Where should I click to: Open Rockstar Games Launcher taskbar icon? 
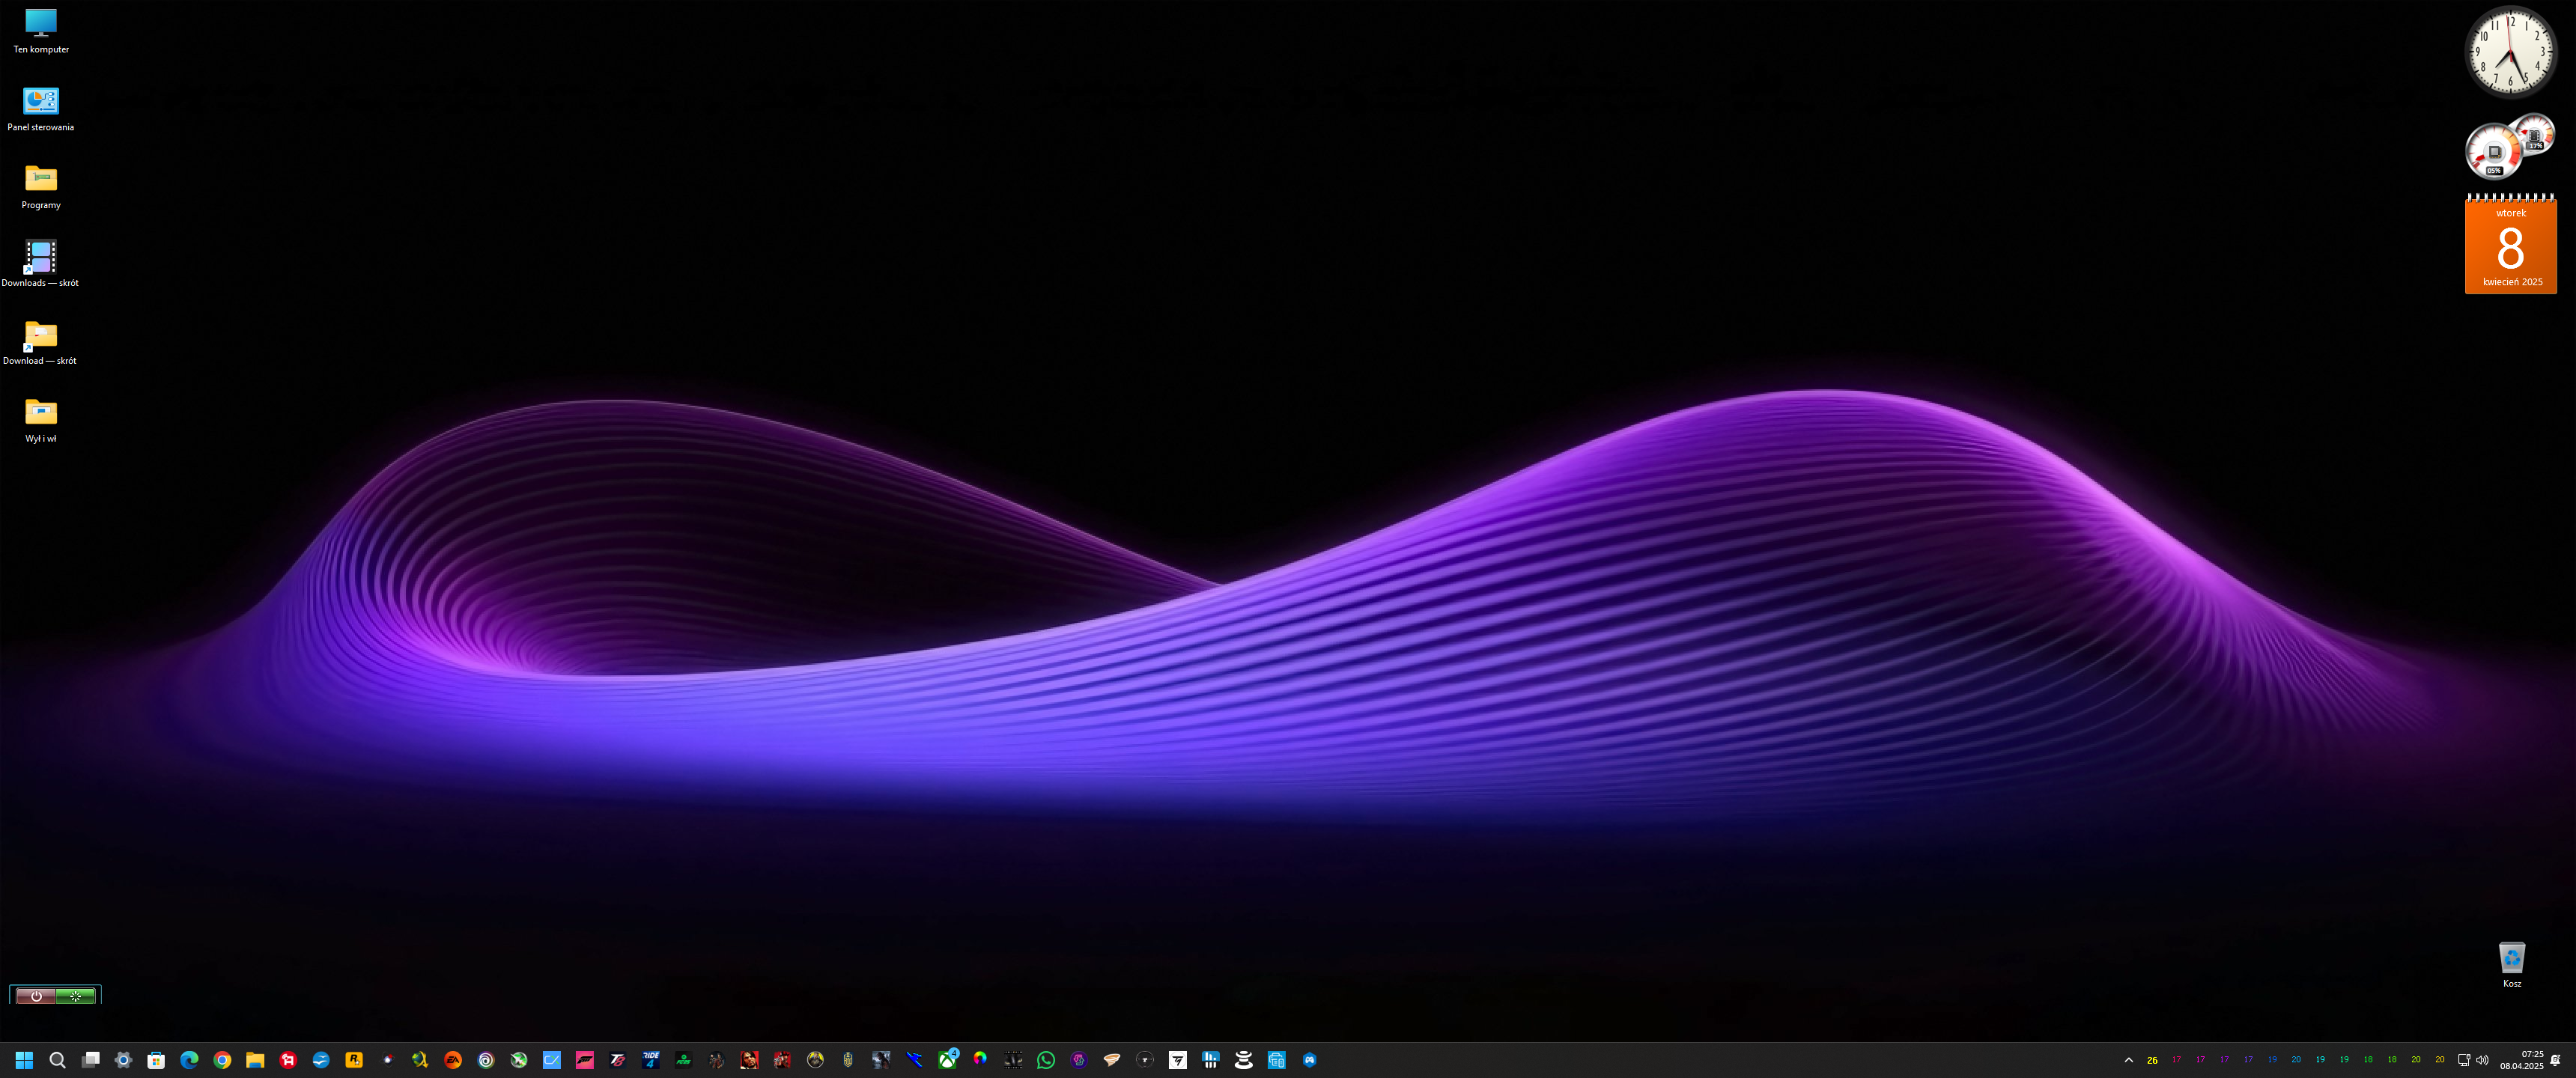click(x=354, y=1060)
